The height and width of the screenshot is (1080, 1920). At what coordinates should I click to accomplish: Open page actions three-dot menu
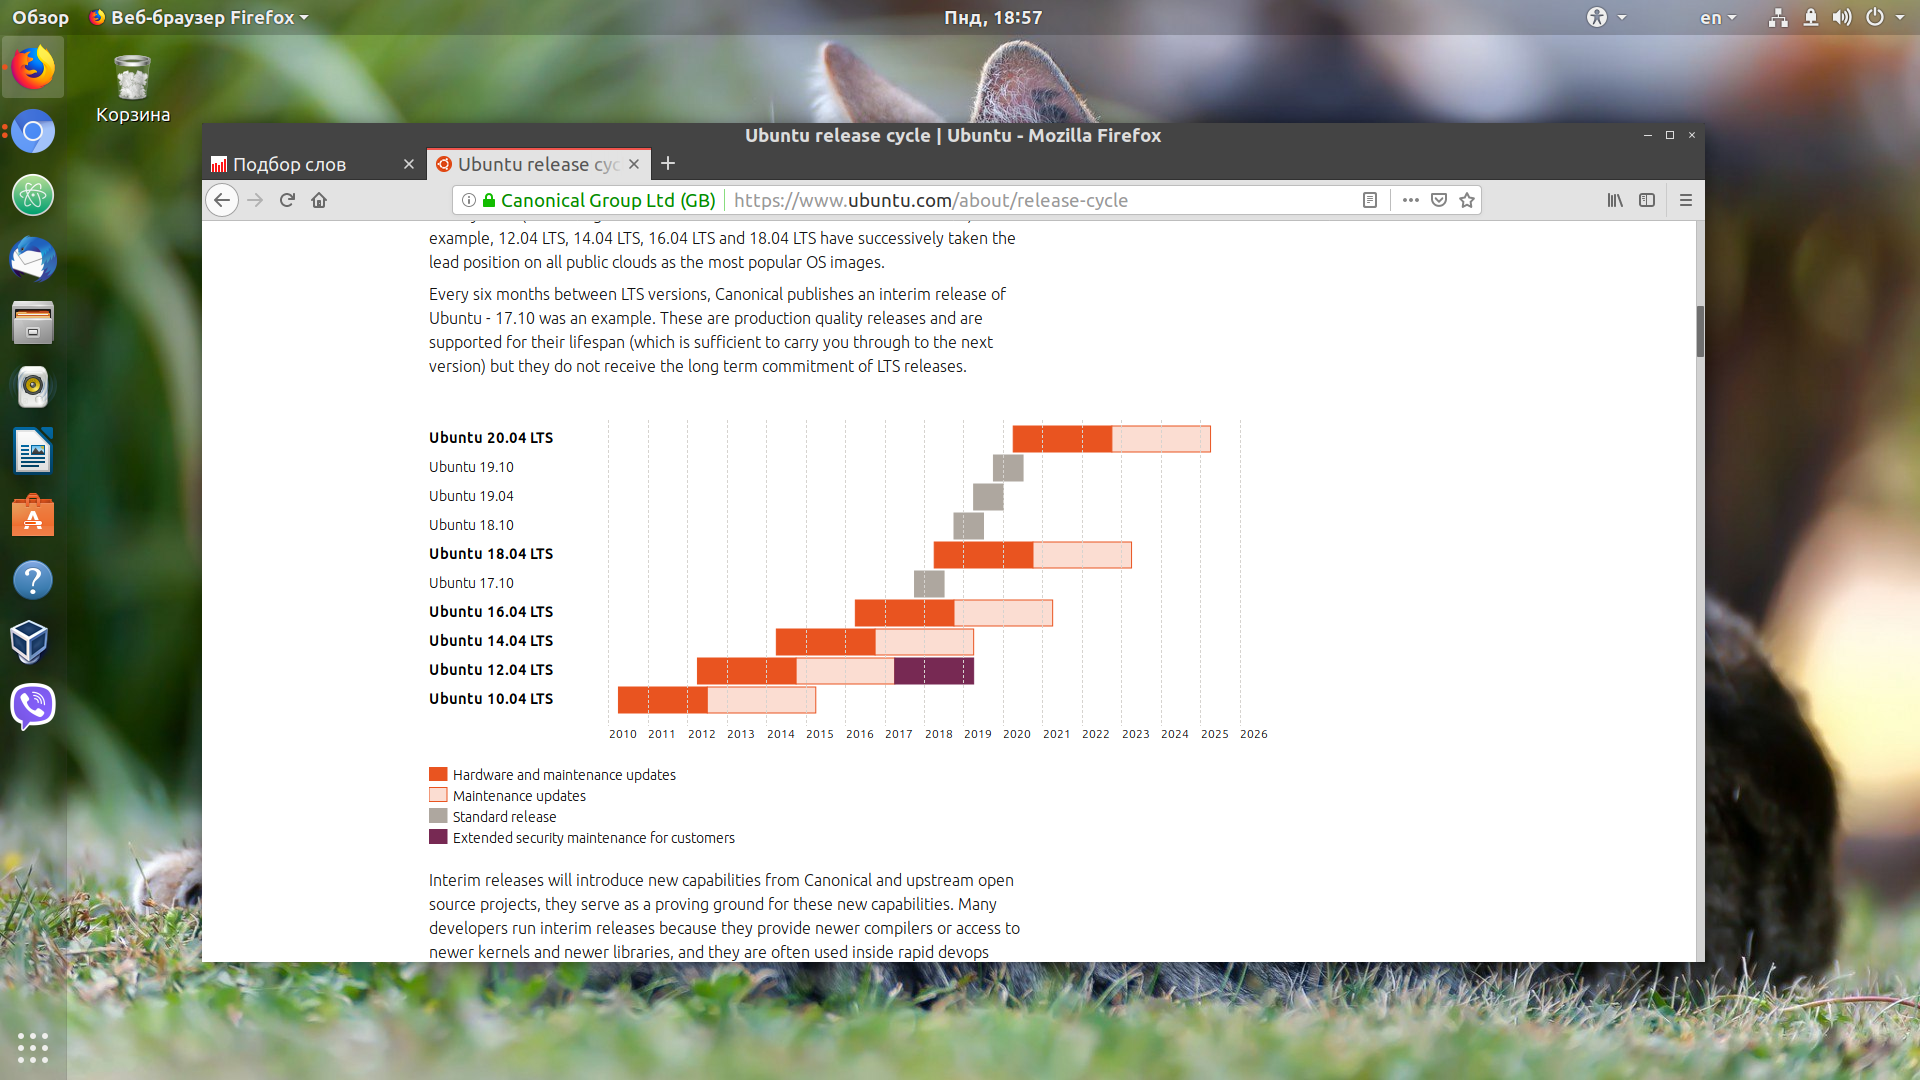coord(1410,200)
